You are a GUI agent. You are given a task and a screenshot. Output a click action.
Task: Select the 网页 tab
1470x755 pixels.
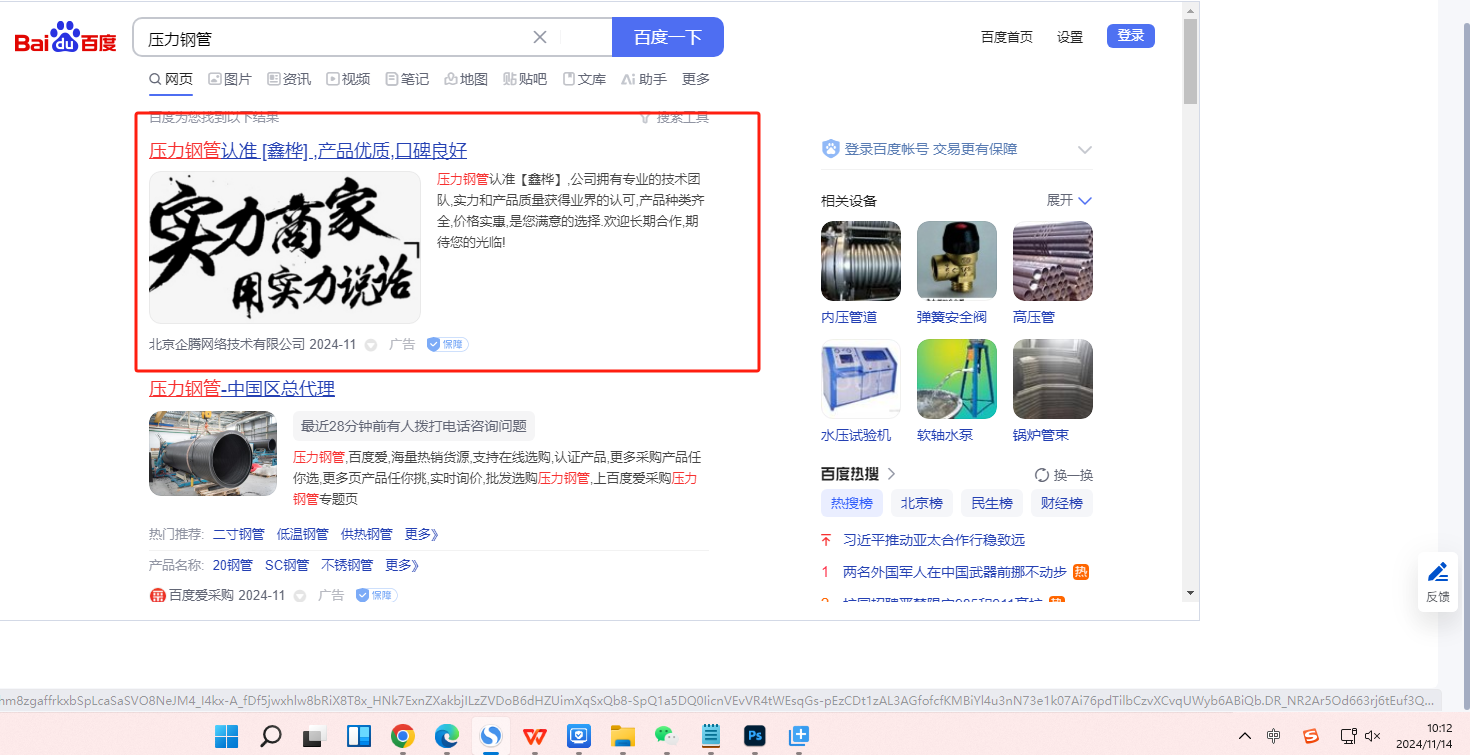(171, 79)
